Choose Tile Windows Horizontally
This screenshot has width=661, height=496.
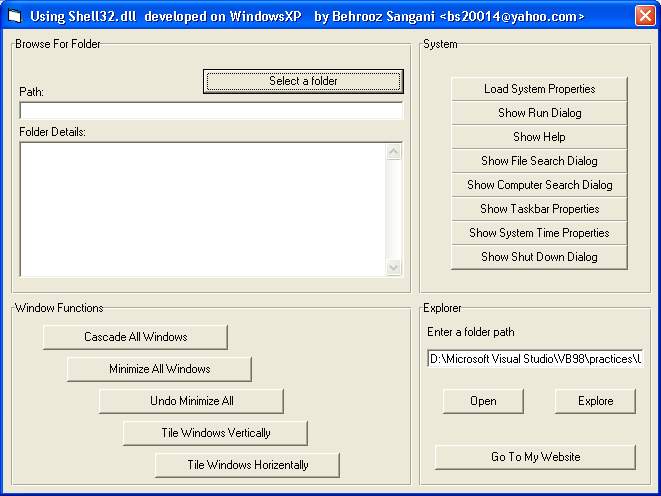pyautogui.click(x=247, y=465)
